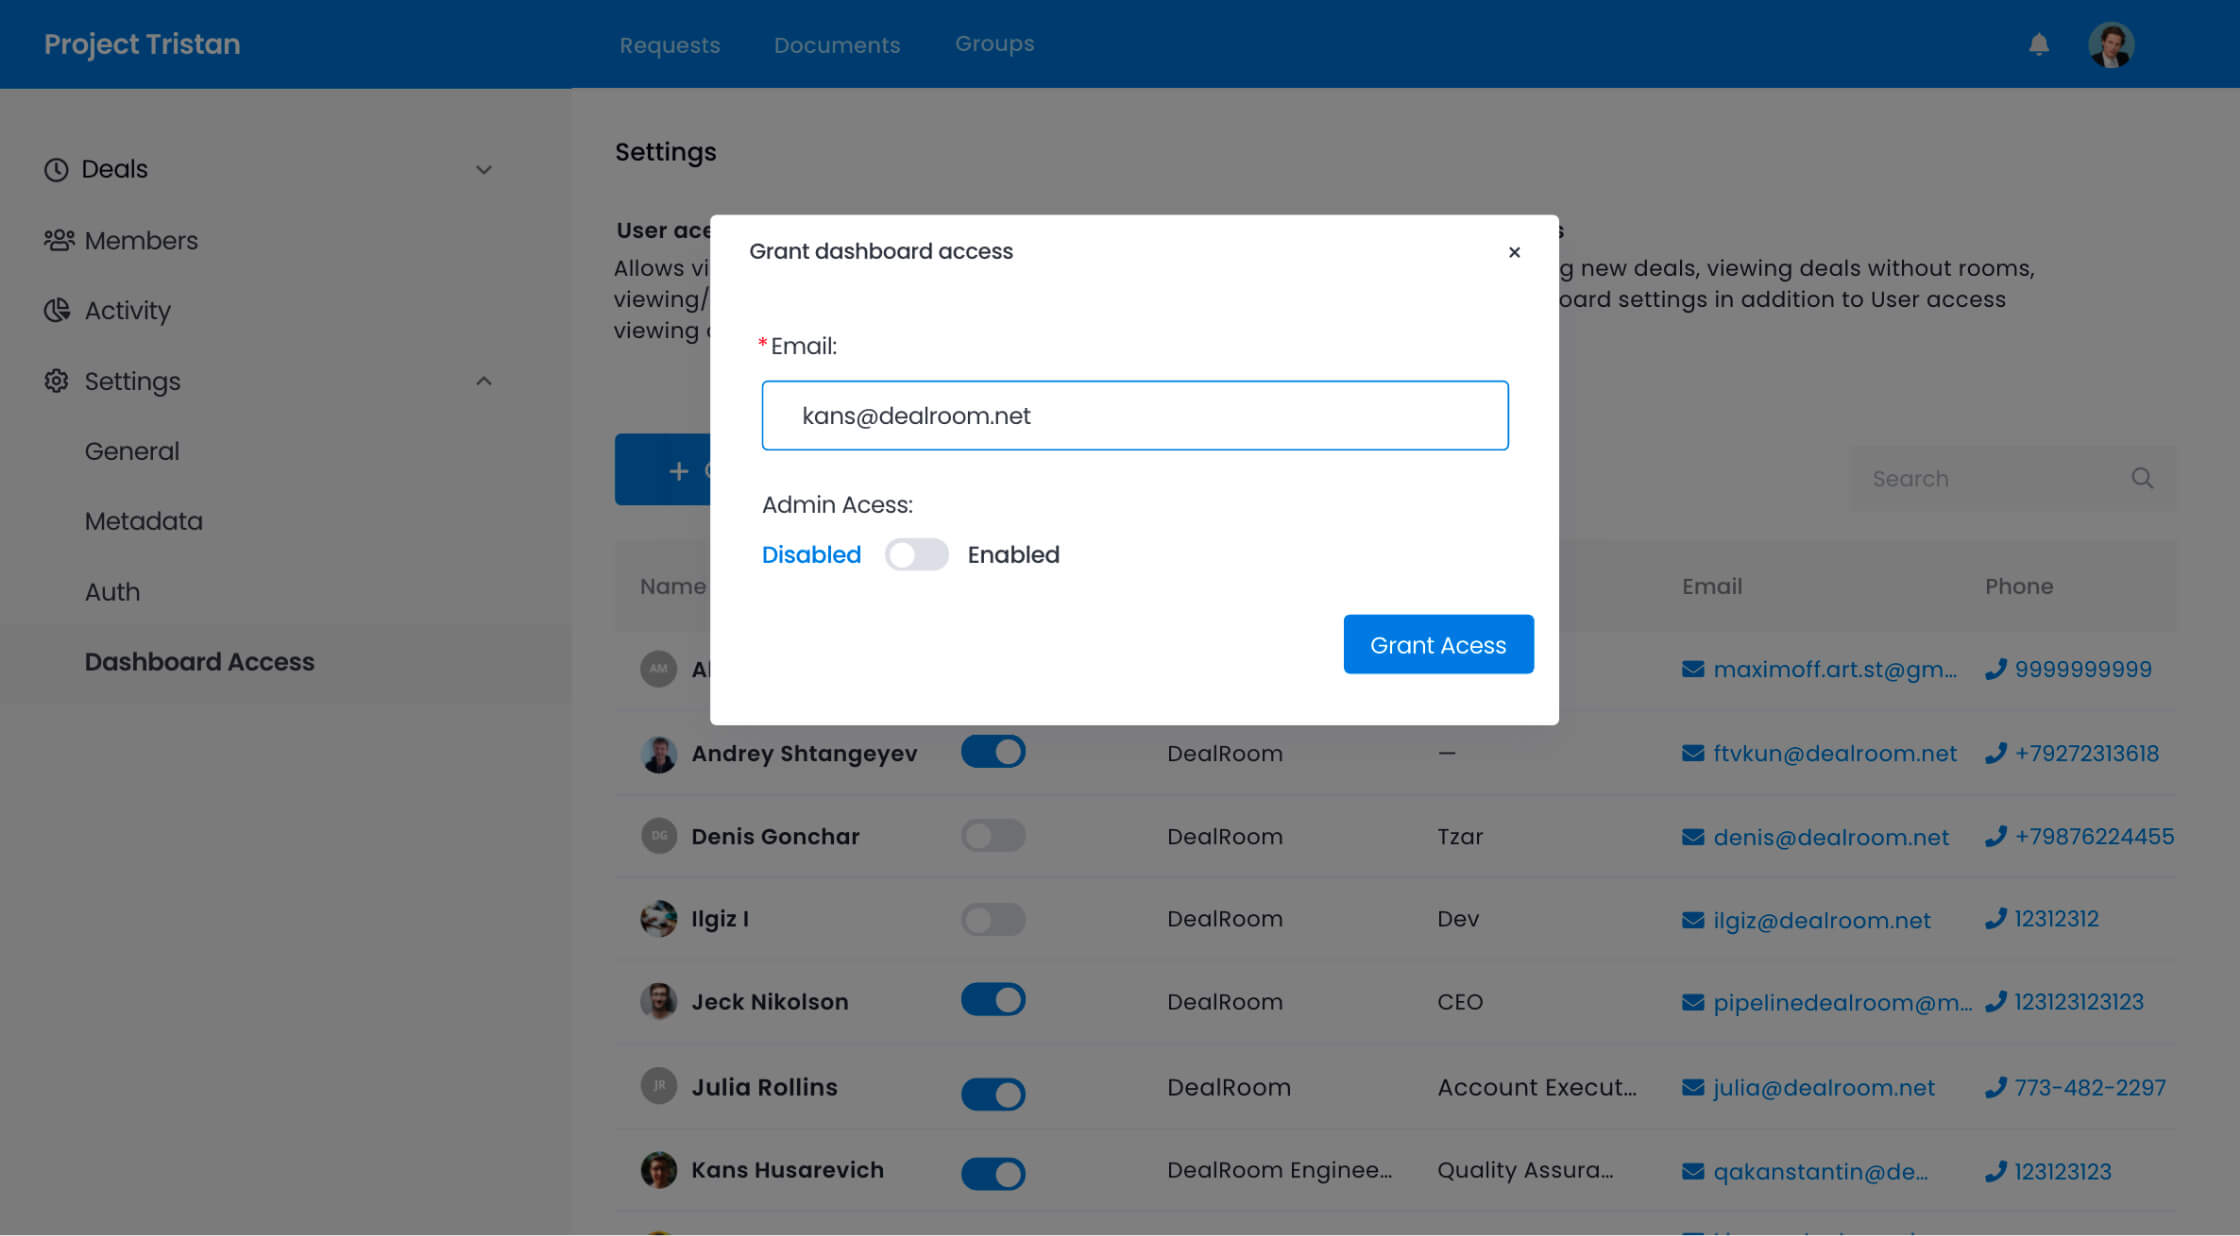2240x1236 pixels.
Task: Disable the toggle for Andrey Shtangeyev
Action: (993, 752)
